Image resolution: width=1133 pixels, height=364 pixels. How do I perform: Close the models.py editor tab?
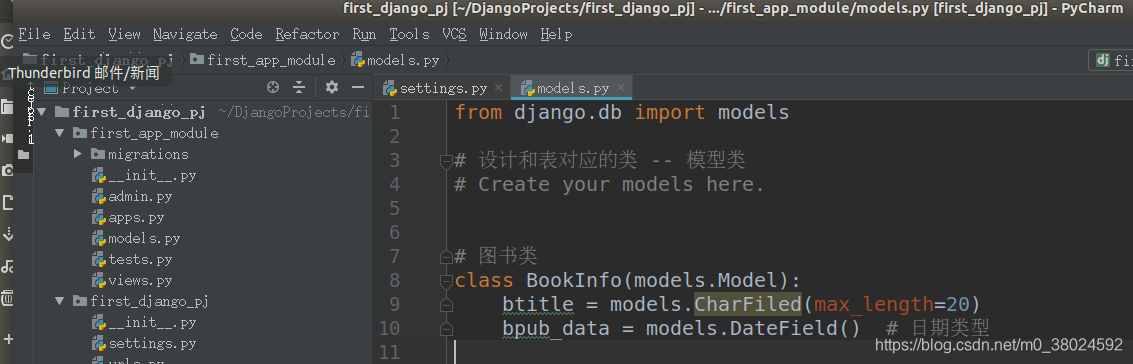(621, 88)
